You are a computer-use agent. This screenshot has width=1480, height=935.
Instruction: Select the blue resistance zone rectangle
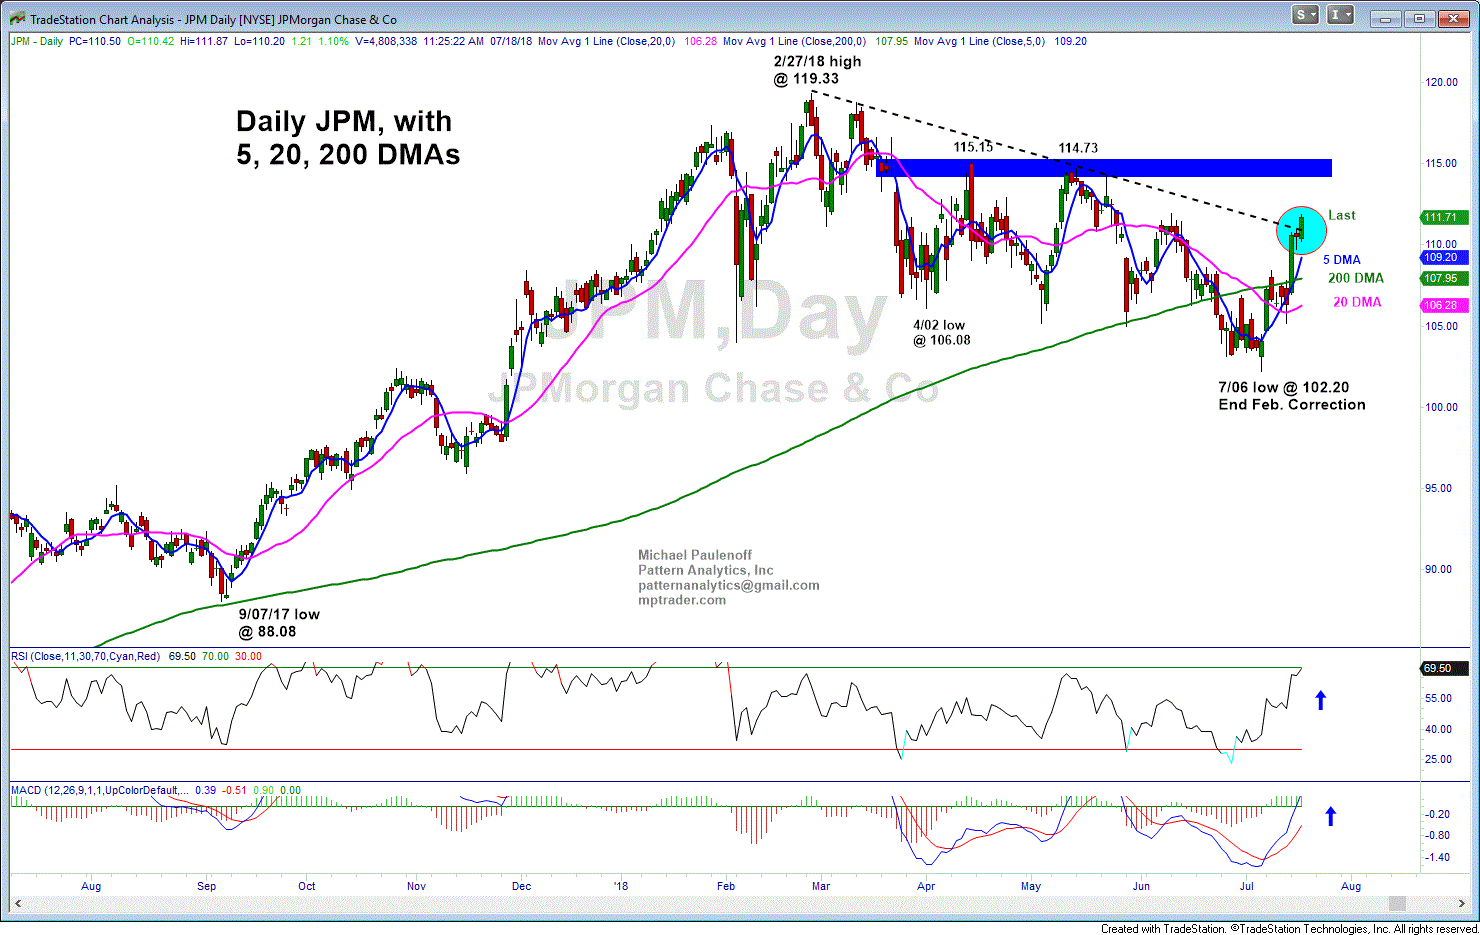point(1103,168)
